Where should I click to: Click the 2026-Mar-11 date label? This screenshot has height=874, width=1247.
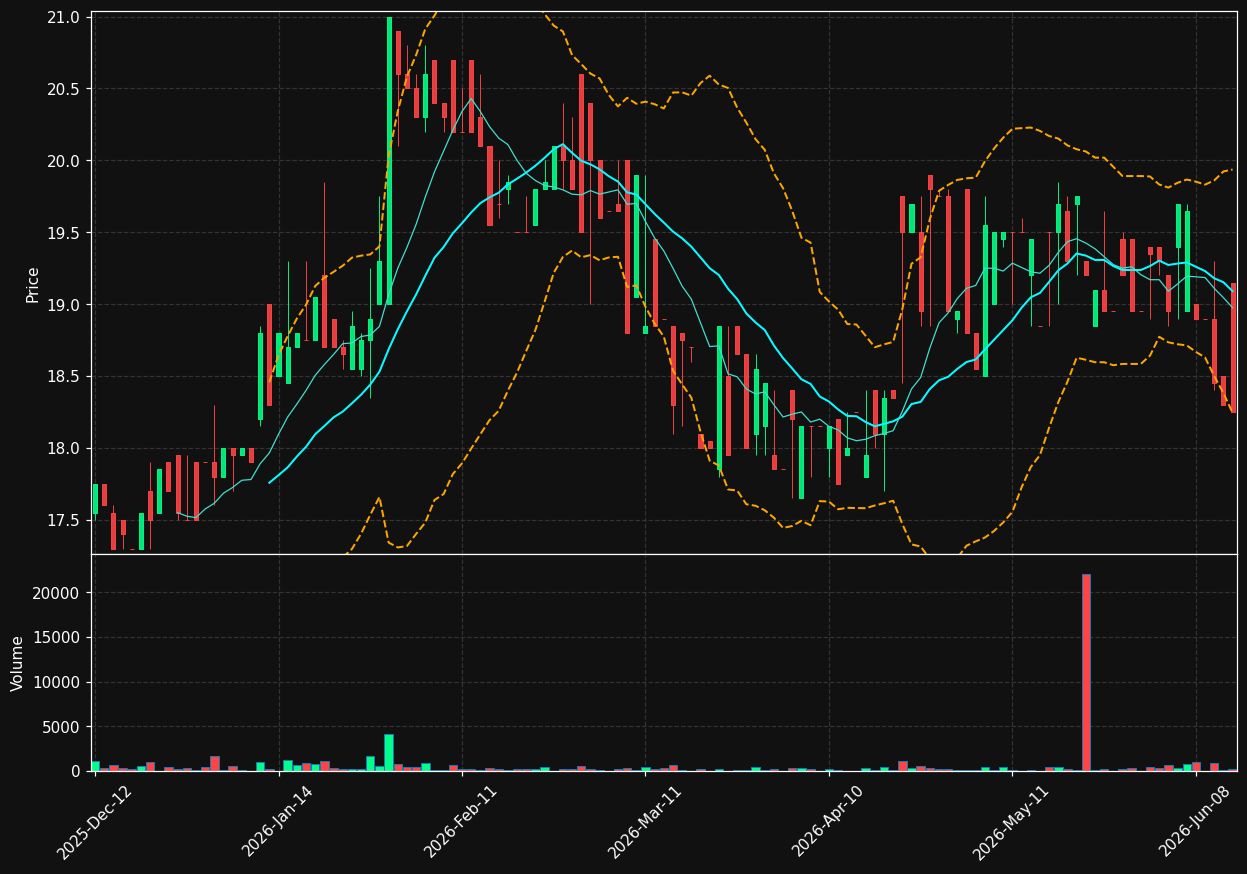click(x=645, y=822)
